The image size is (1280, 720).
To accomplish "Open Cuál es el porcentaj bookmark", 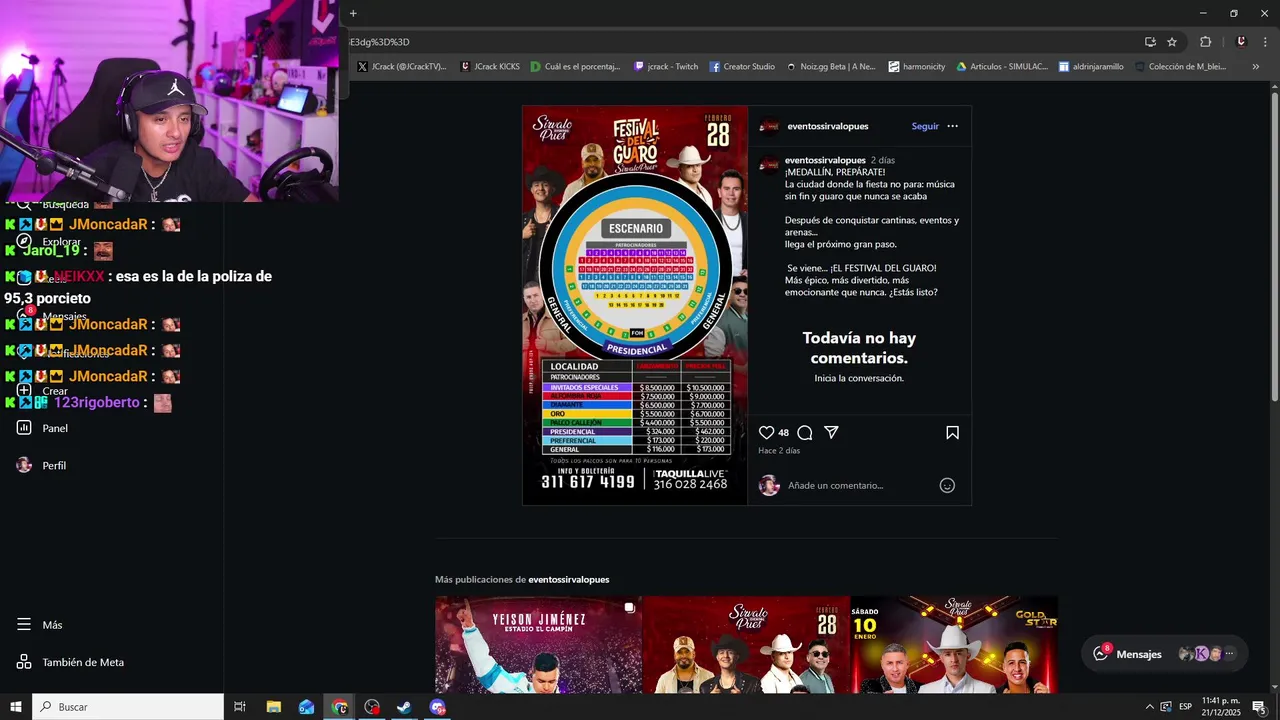I will click(x=576, y=67).
